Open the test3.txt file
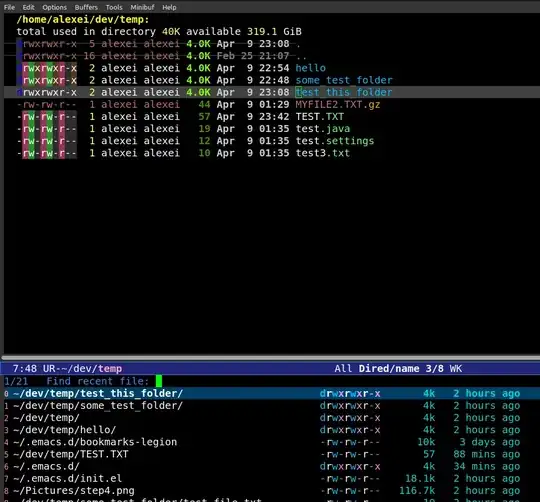 point(323,153)
